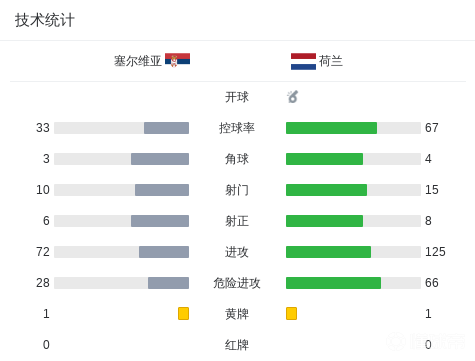Select the 塞尔维亚 team name

pyautogui.click(x=138, y=61)
